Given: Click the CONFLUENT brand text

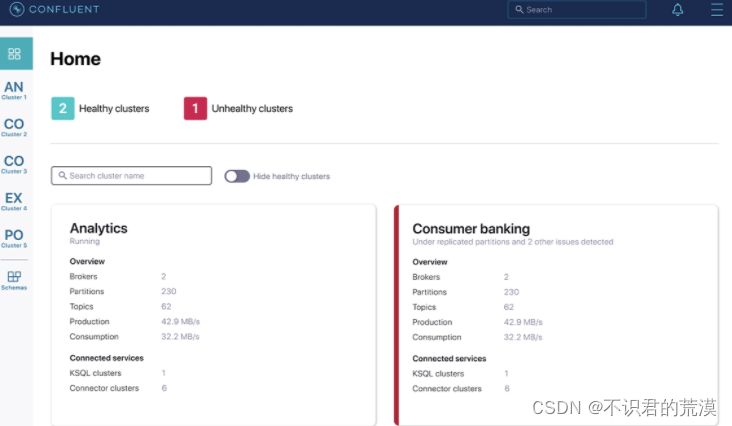Looking at the screenshot, I should click(64, 9).
